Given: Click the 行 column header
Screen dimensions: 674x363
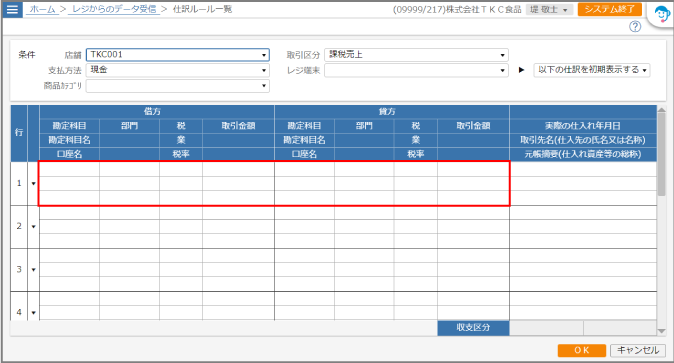Looking at the screenshot, I should (x=19, y=133).
